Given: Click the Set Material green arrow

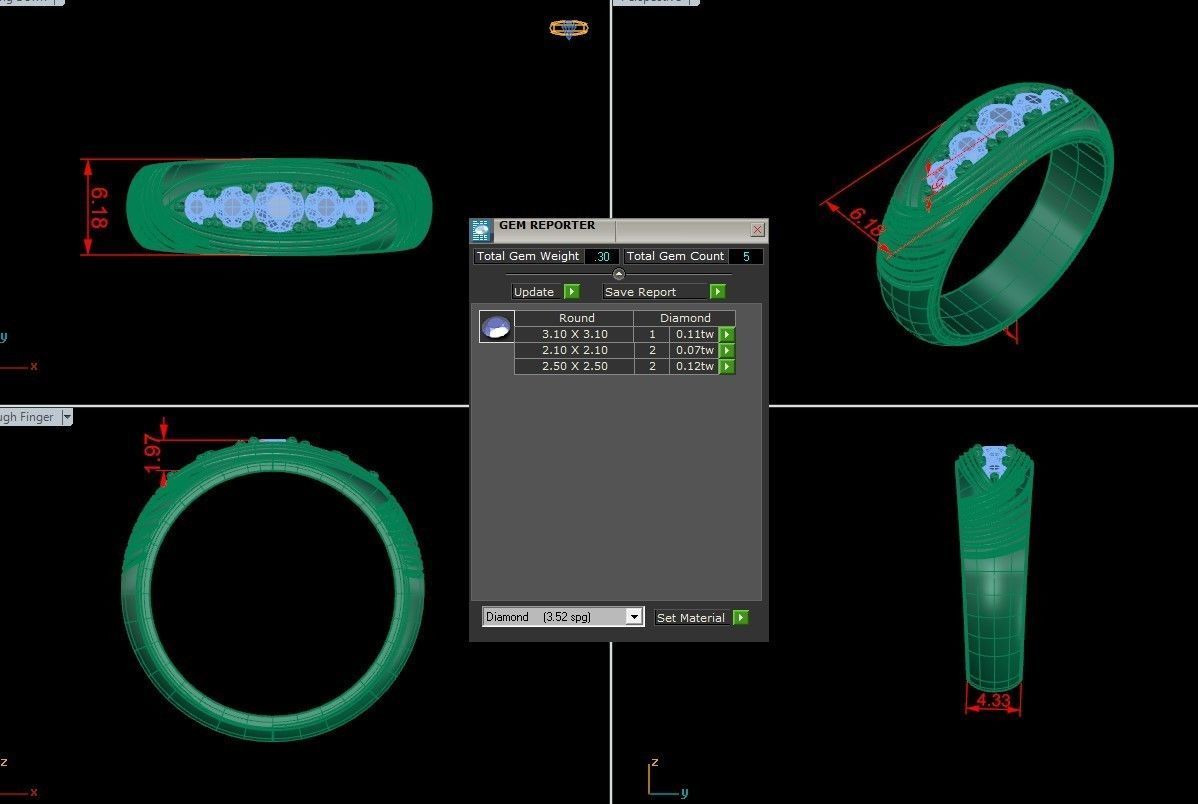Looking at the screenshot, I should 740,617.
